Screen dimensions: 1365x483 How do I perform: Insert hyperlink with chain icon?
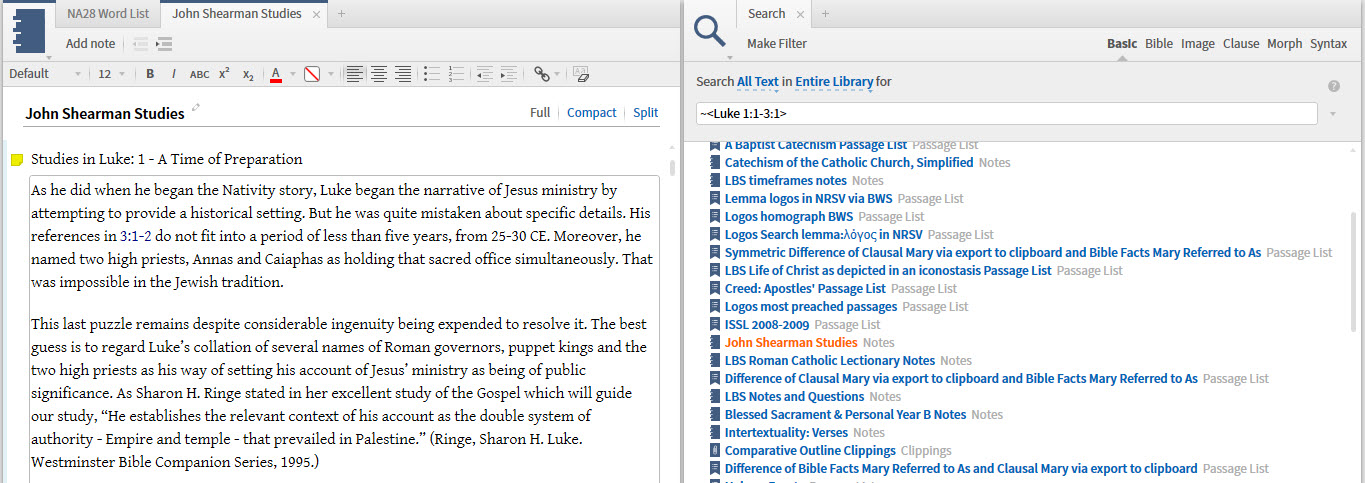pos(541,74)
